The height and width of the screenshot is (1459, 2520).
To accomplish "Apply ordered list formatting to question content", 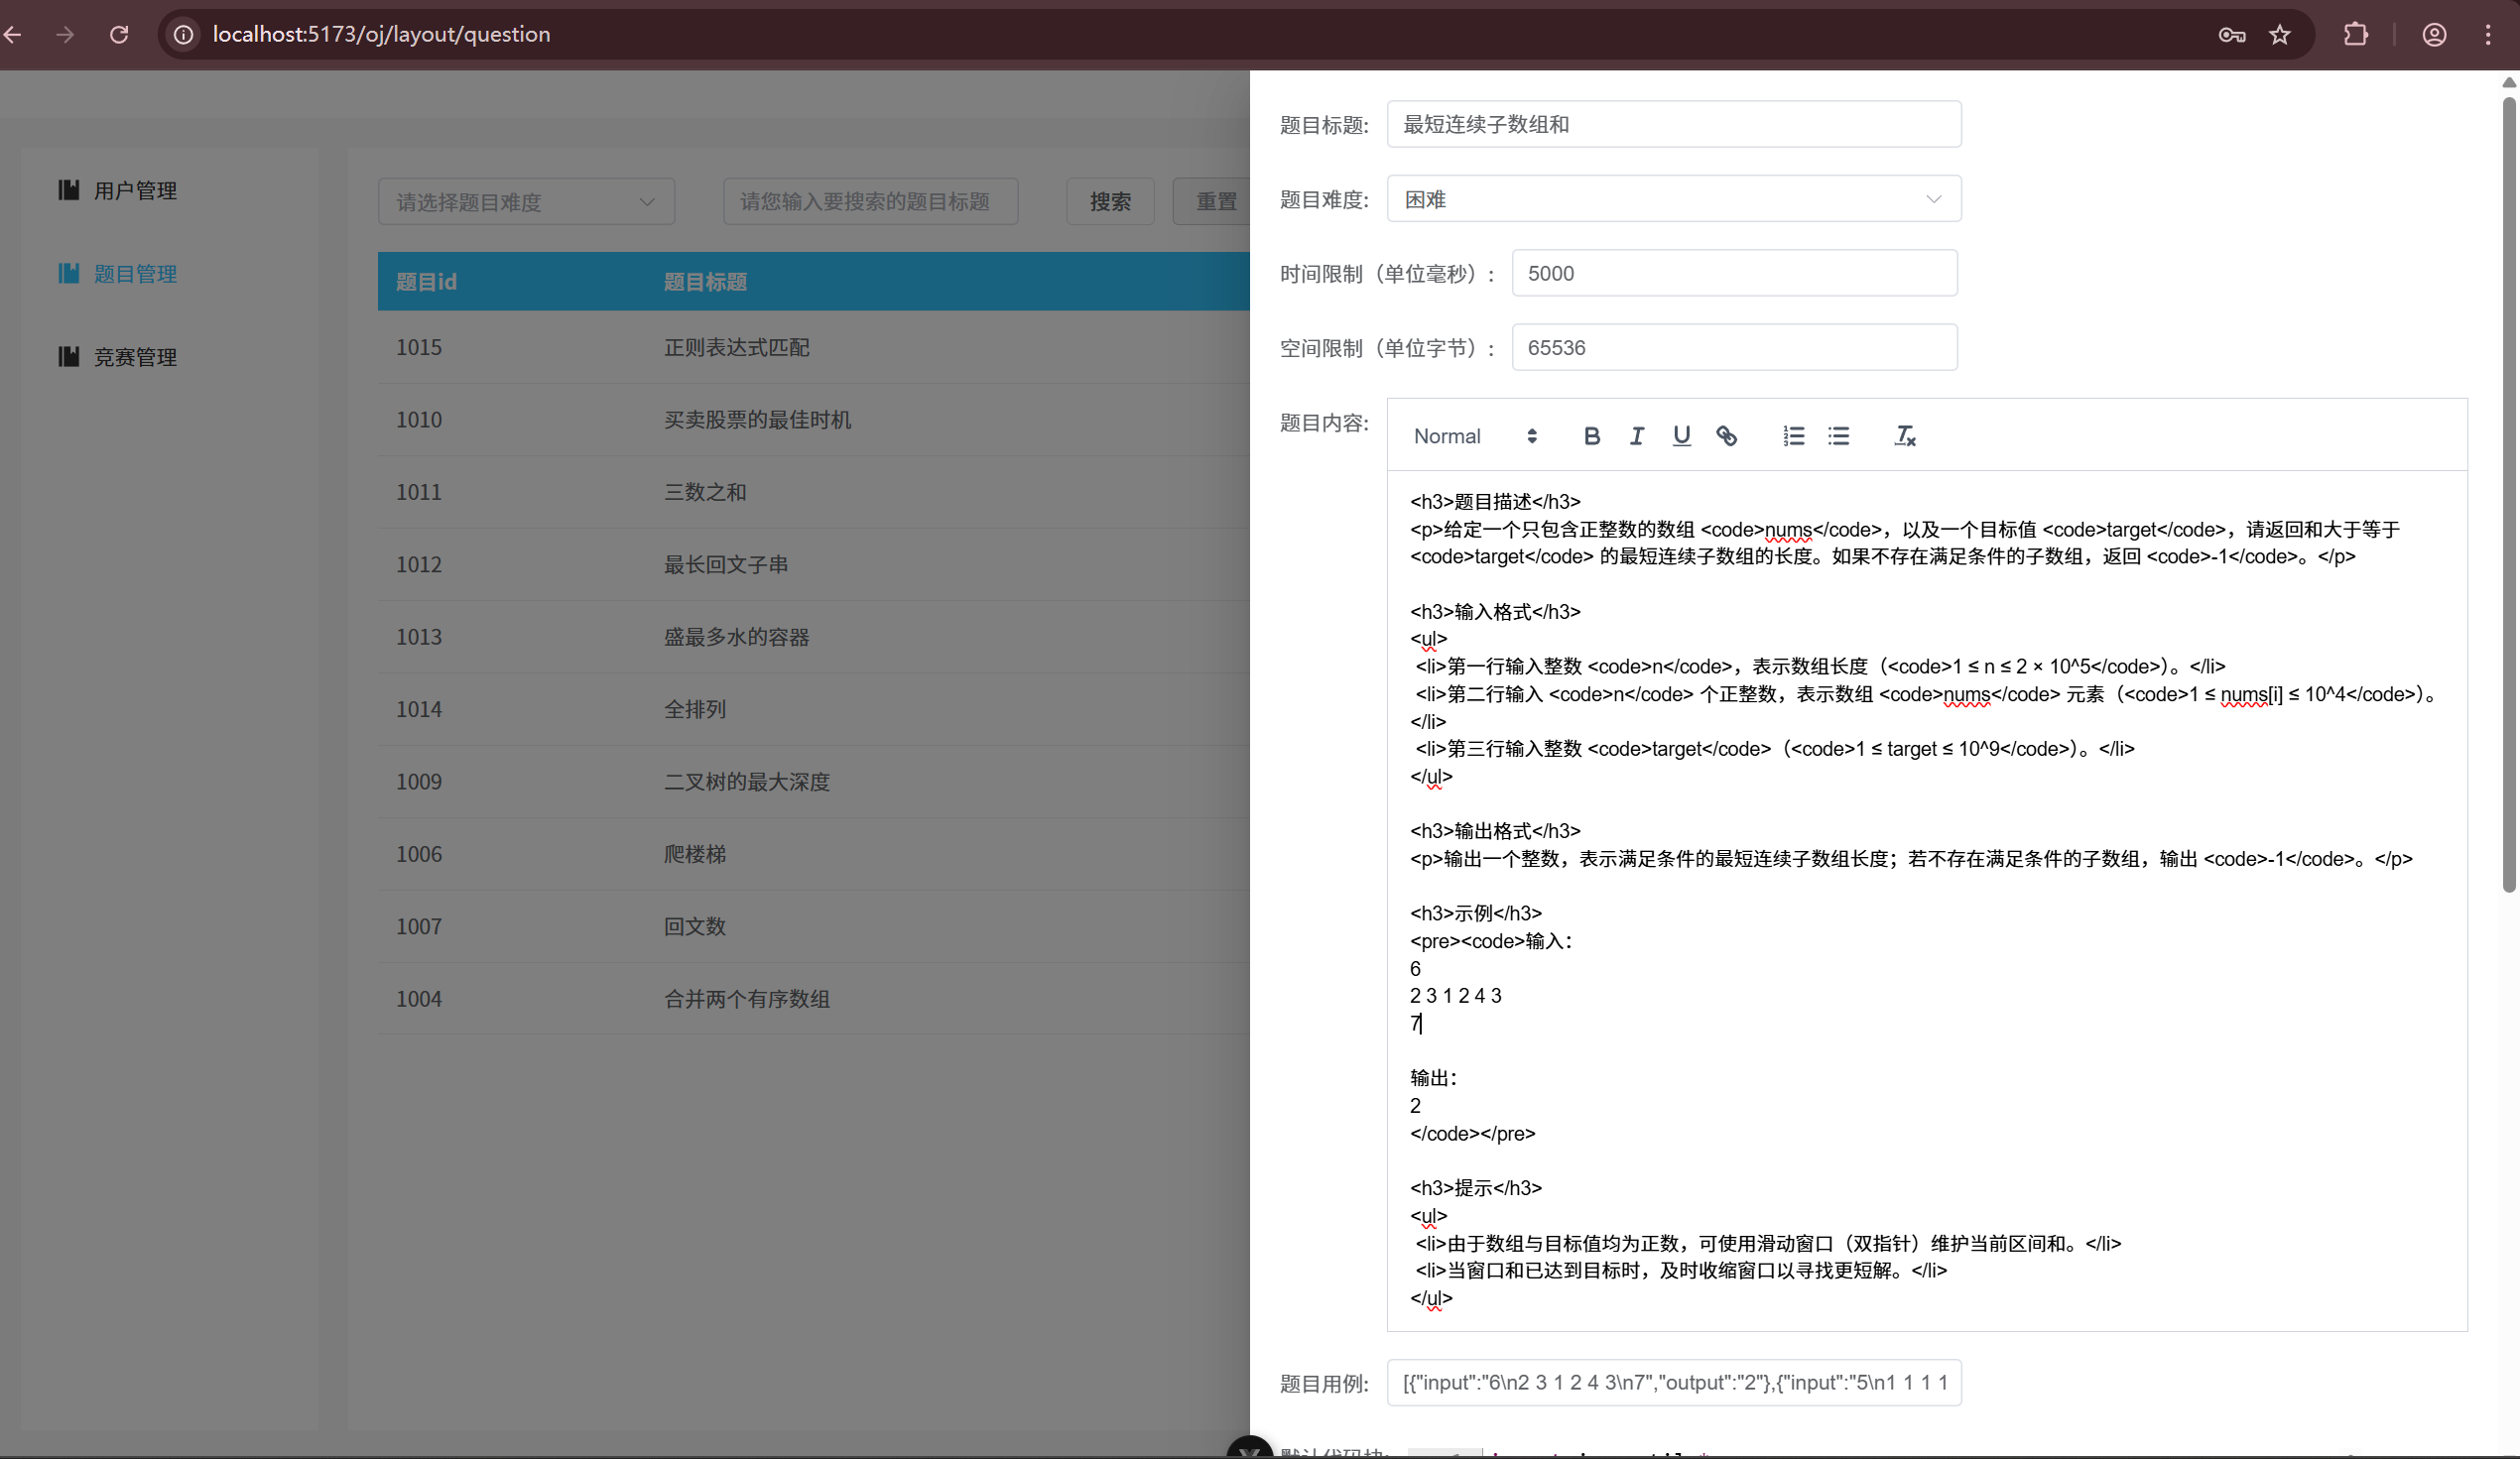I will point(1793,435).
